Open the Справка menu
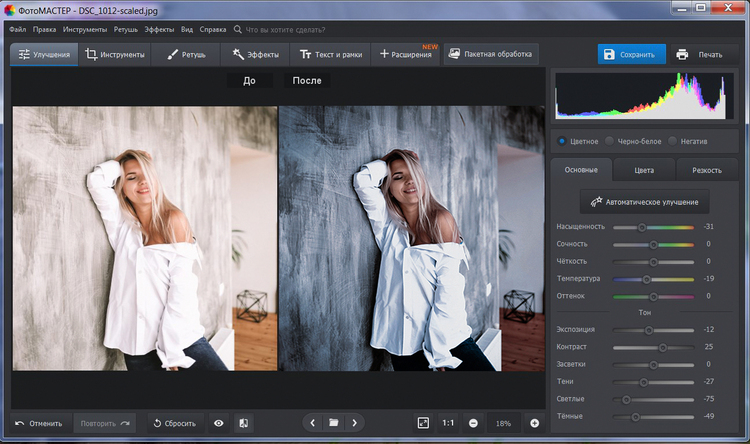Screen dimensions: 750x444 pos(213,30)
